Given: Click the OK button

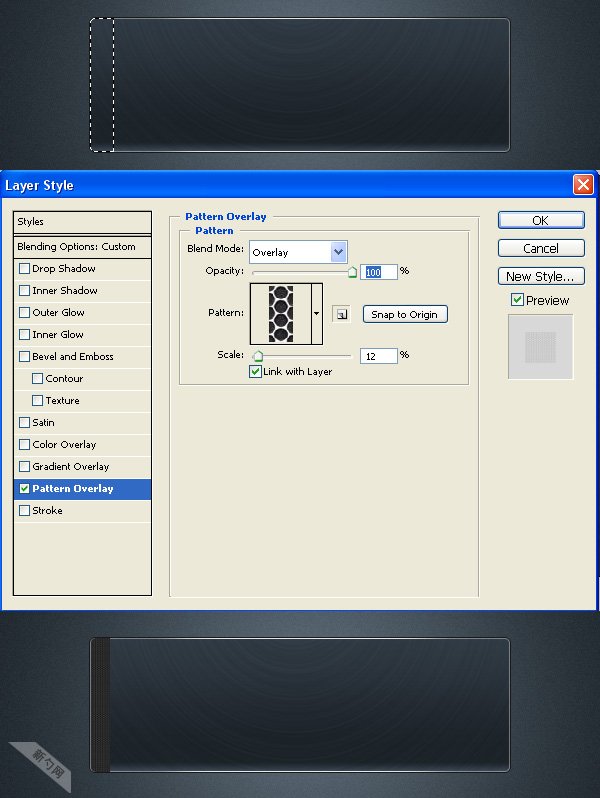Looking at the screenshot, I should pos(541,220).
